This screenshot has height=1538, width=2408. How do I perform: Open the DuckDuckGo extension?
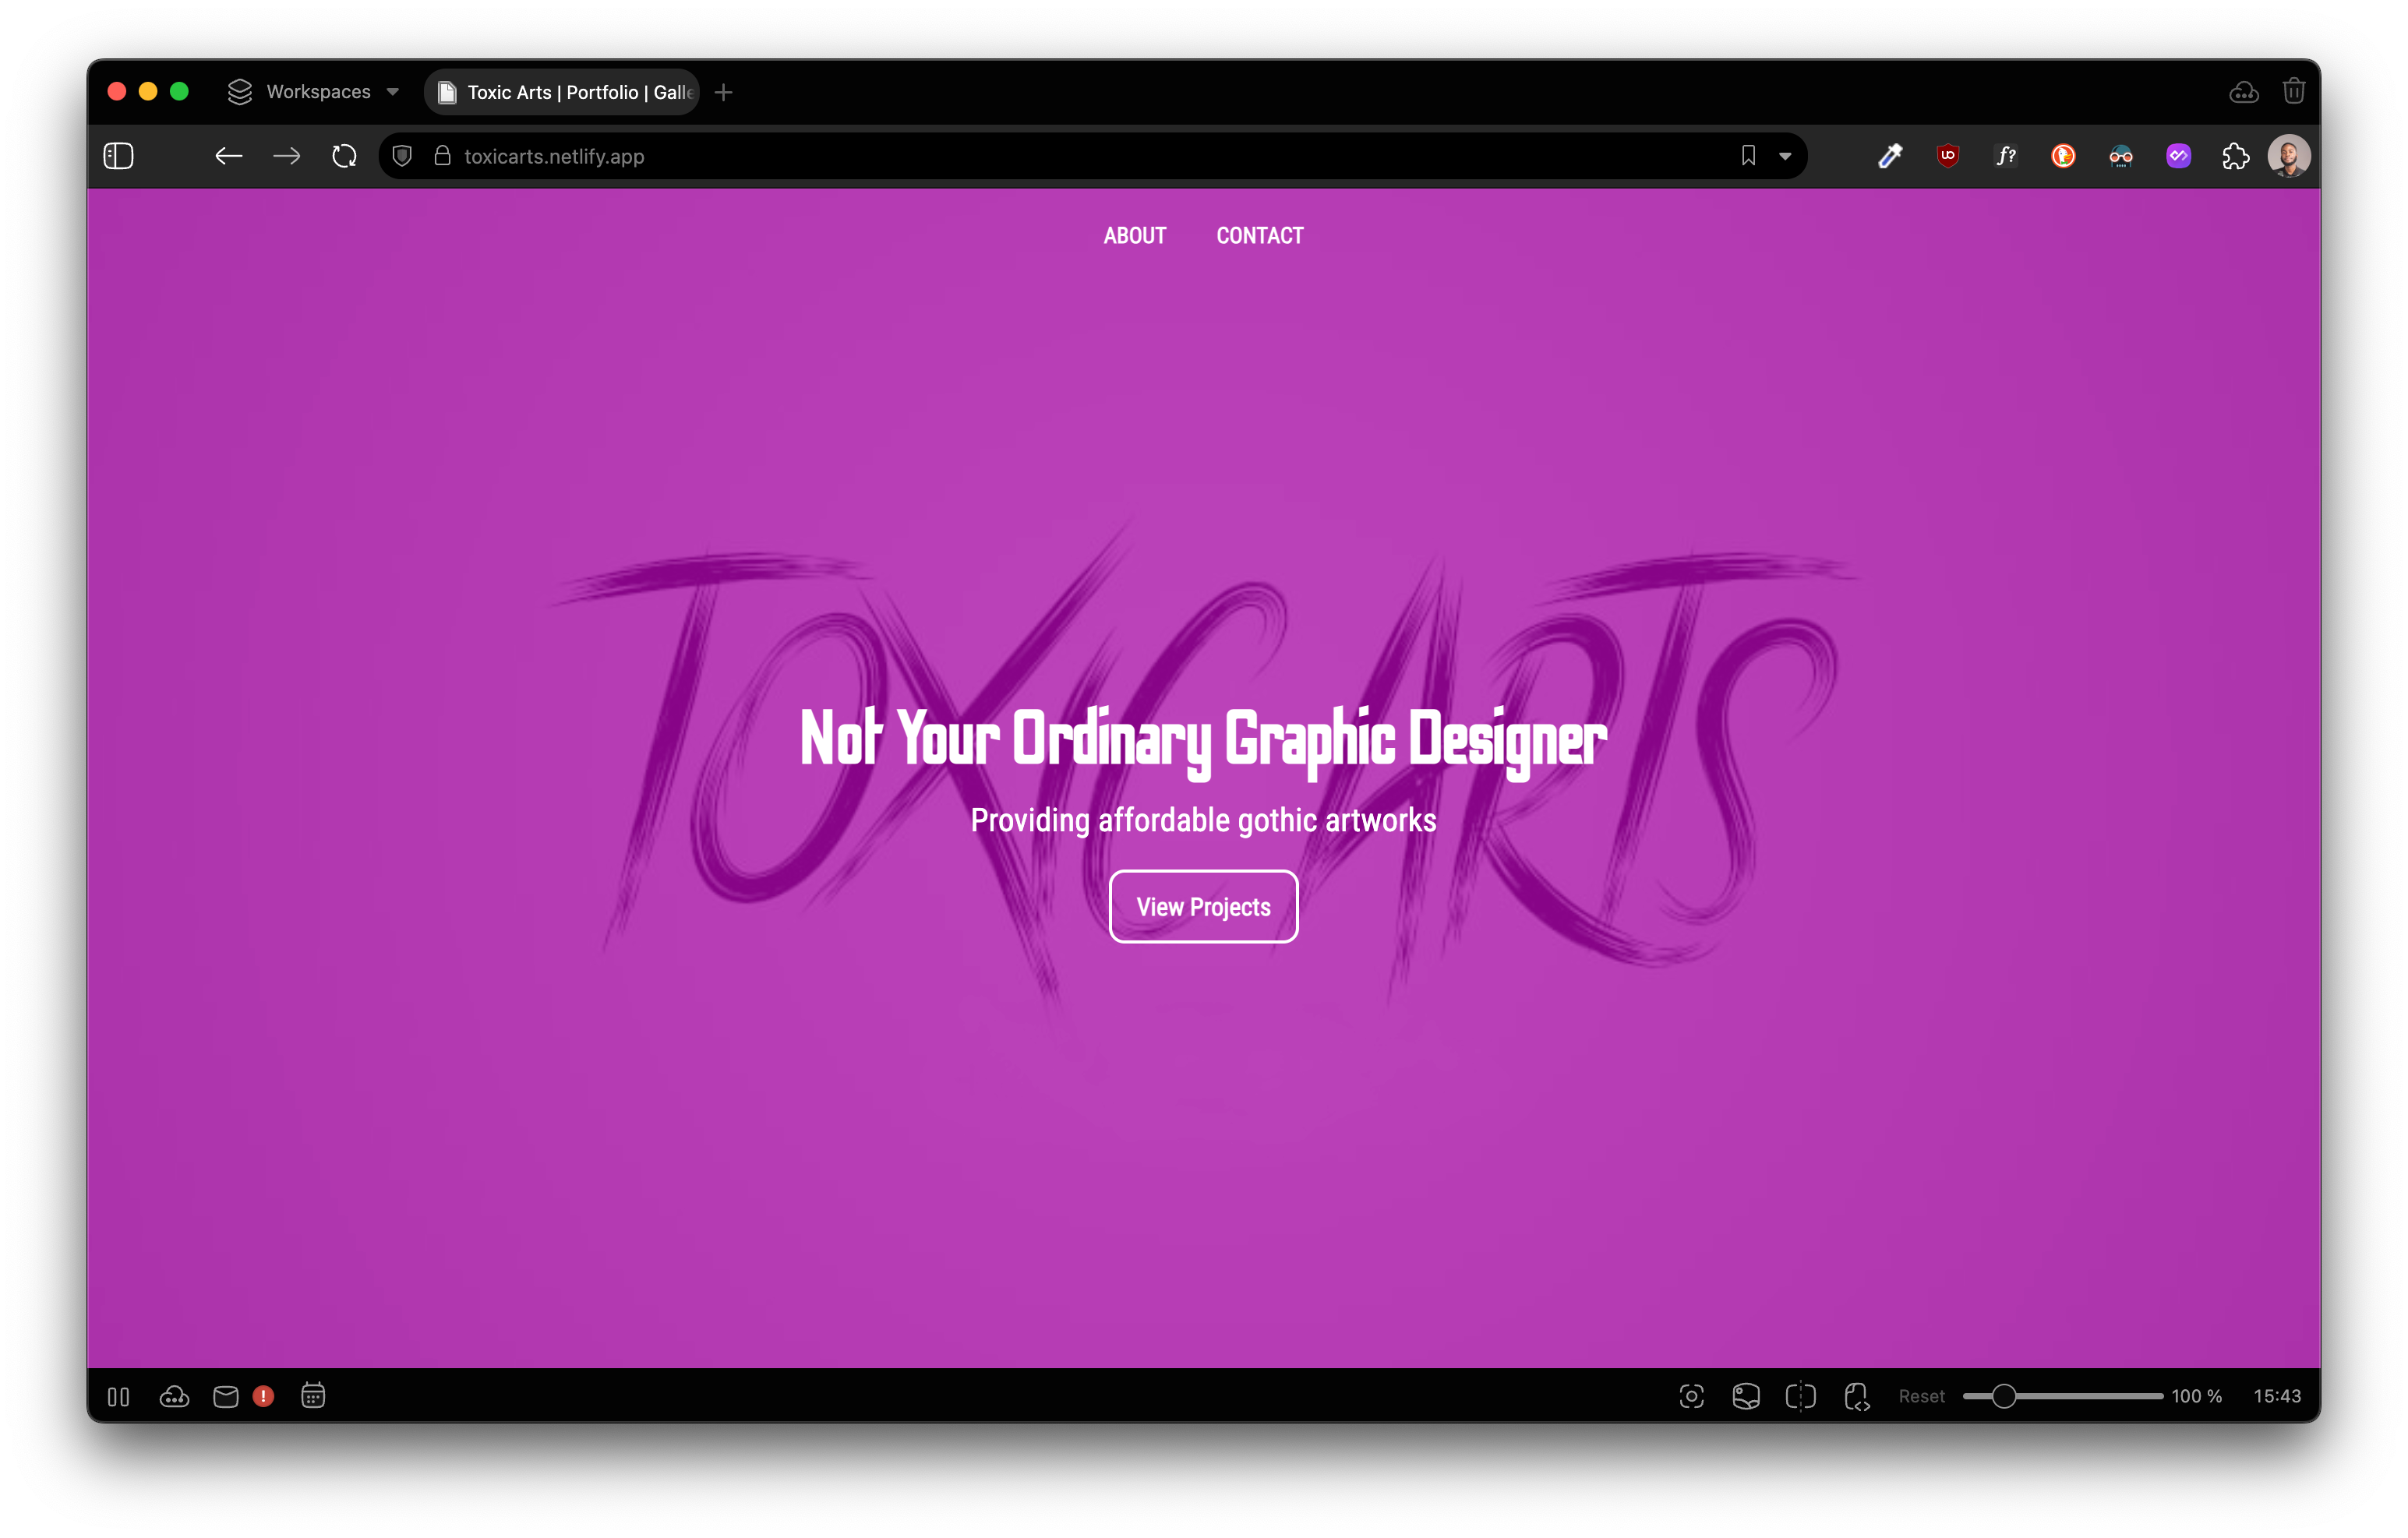click(2063, 156)
